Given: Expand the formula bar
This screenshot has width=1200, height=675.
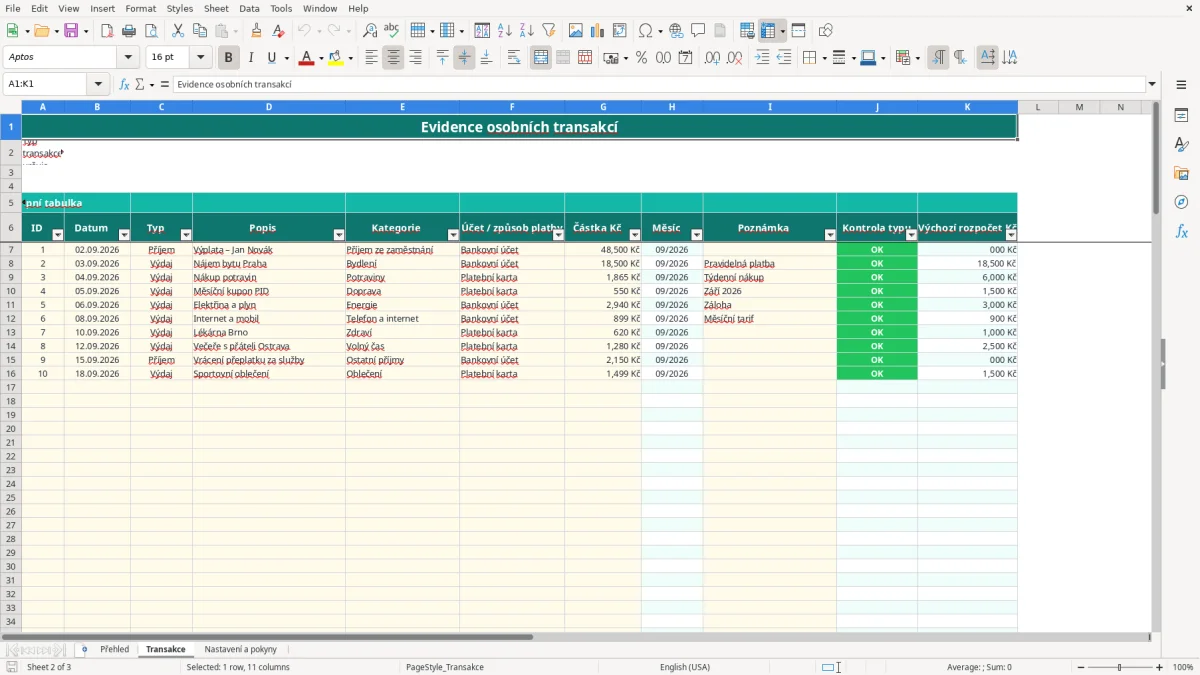Looking at the screenshot, I should pyautogui.click(x=1152, y=84).
